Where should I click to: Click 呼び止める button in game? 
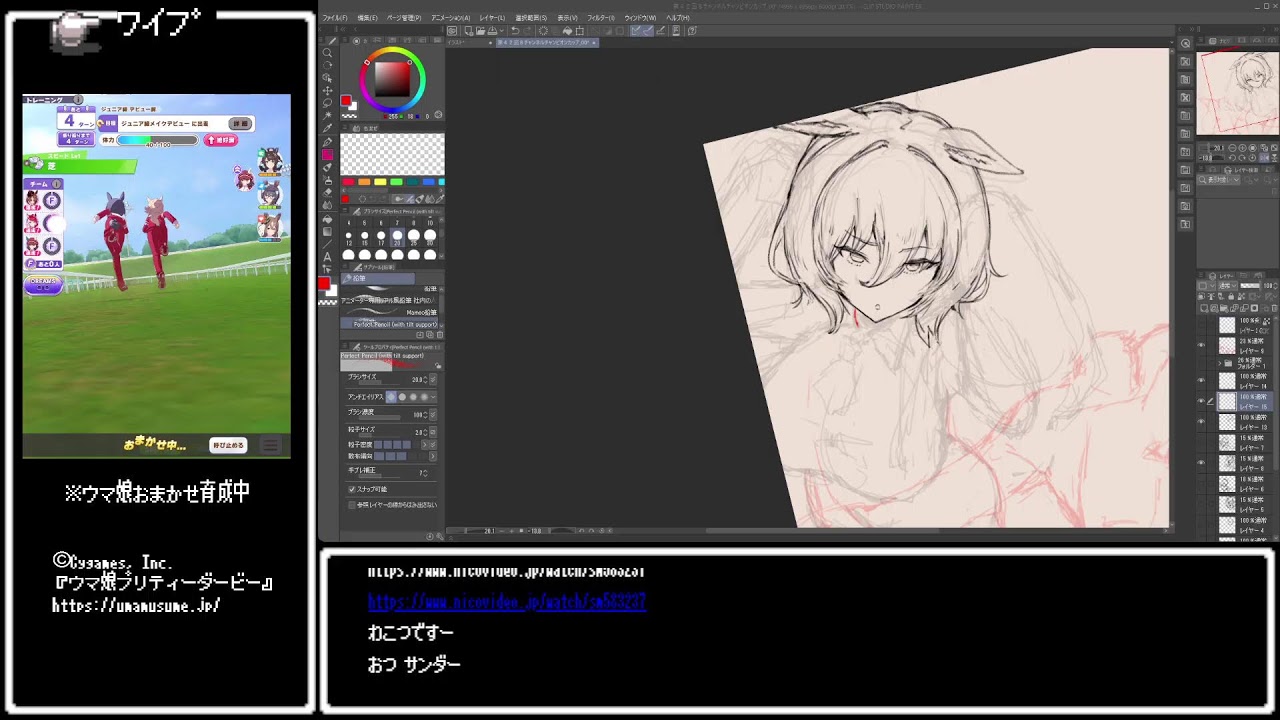pos(228,445)
